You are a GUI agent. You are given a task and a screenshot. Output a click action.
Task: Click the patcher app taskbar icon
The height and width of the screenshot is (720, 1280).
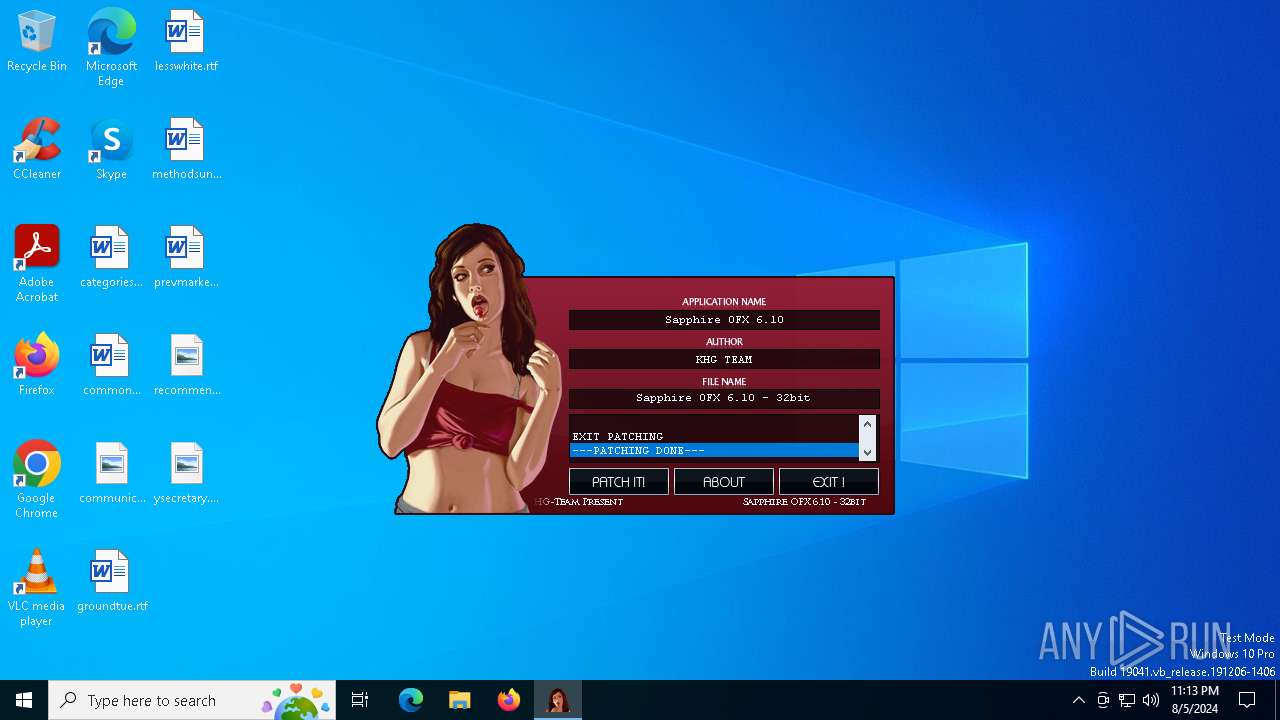click(558, 700)
